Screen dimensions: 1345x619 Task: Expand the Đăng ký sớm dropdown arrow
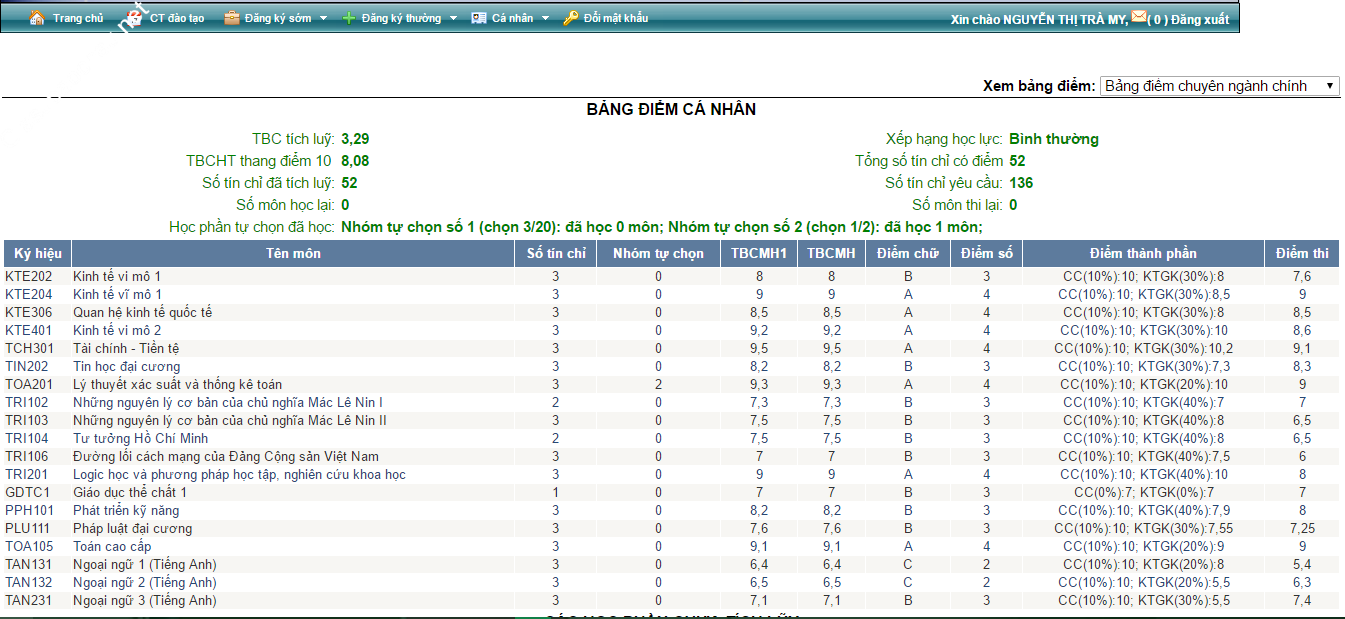(x=323, y=18)
